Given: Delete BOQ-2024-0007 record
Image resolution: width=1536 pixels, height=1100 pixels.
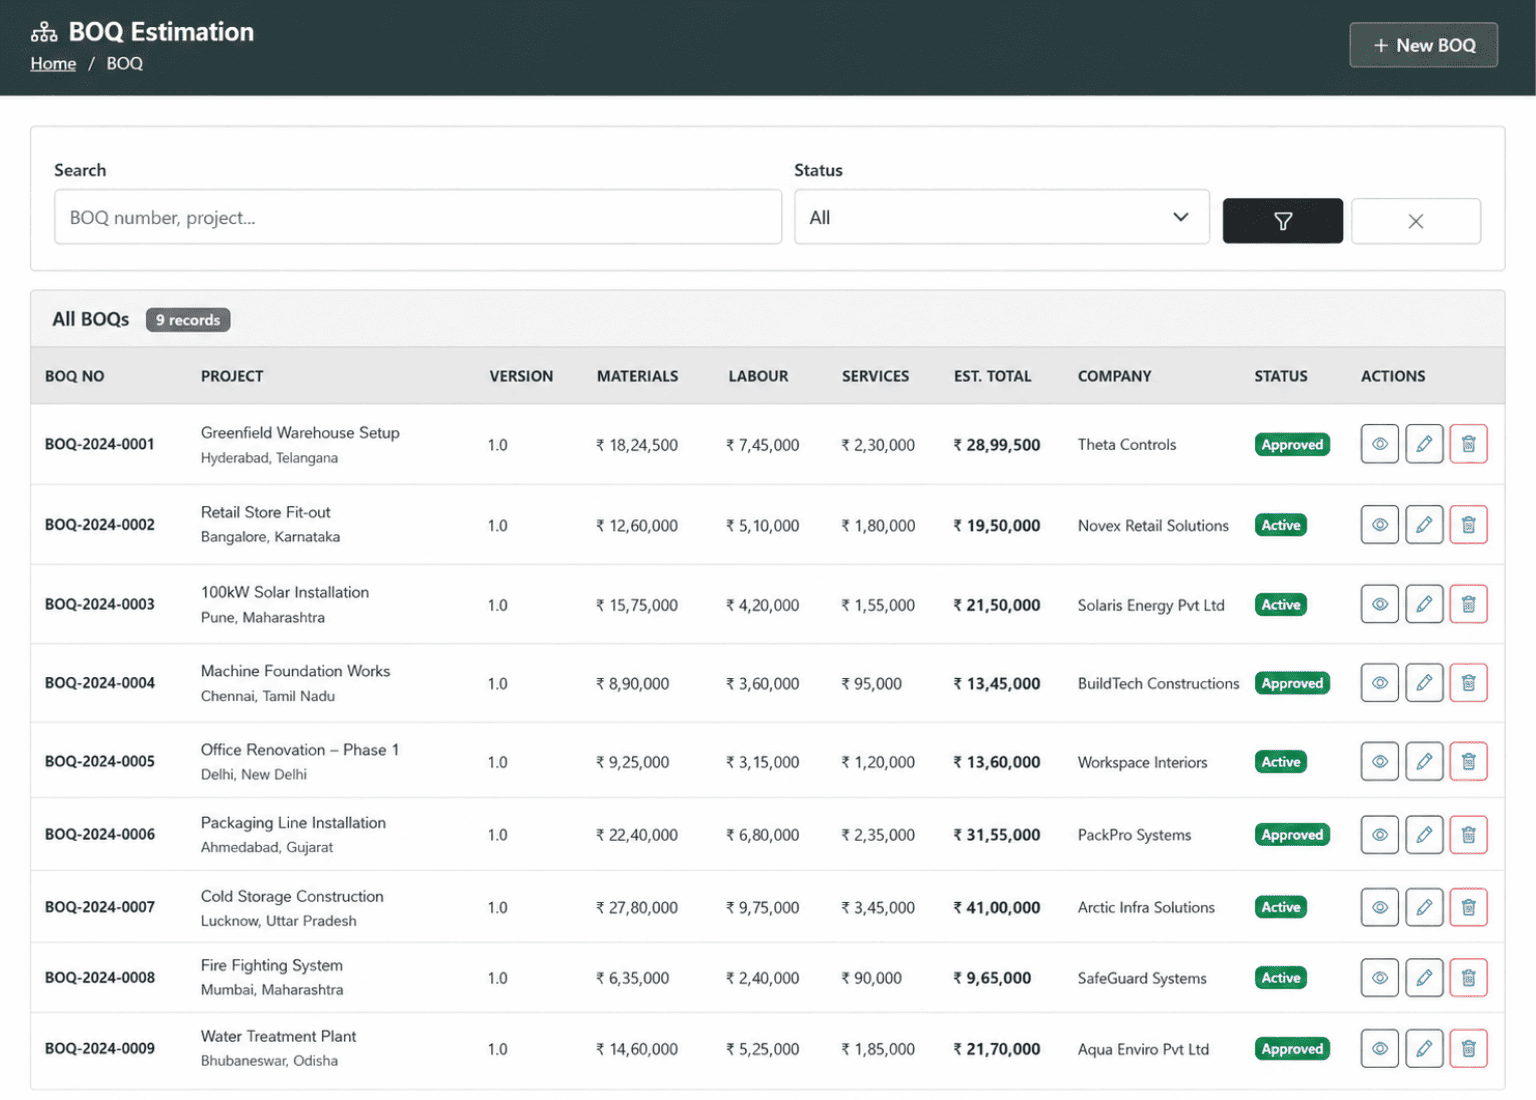Looking at the screenshot, I should tap(1468, 908).
